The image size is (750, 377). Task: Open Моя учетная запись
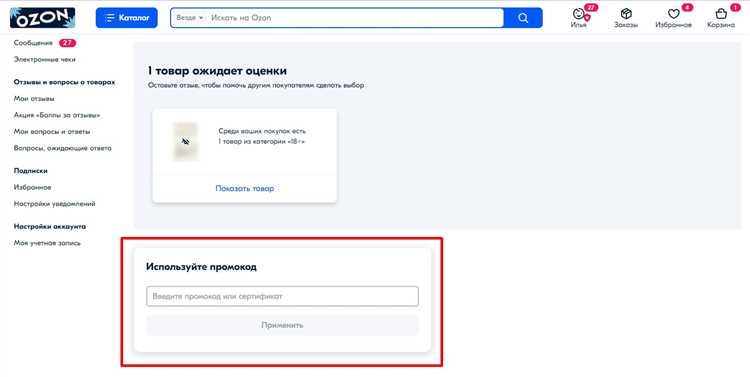47,243
